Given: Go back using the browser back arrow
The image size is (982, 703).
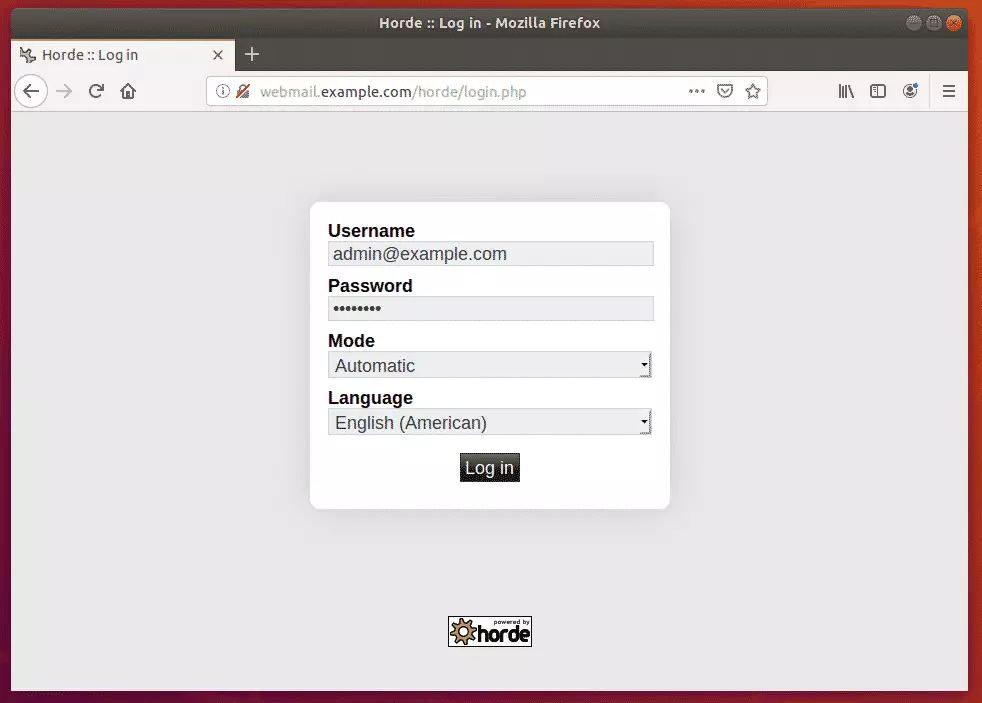Looking at the screenshot, I should click(31, 91).
